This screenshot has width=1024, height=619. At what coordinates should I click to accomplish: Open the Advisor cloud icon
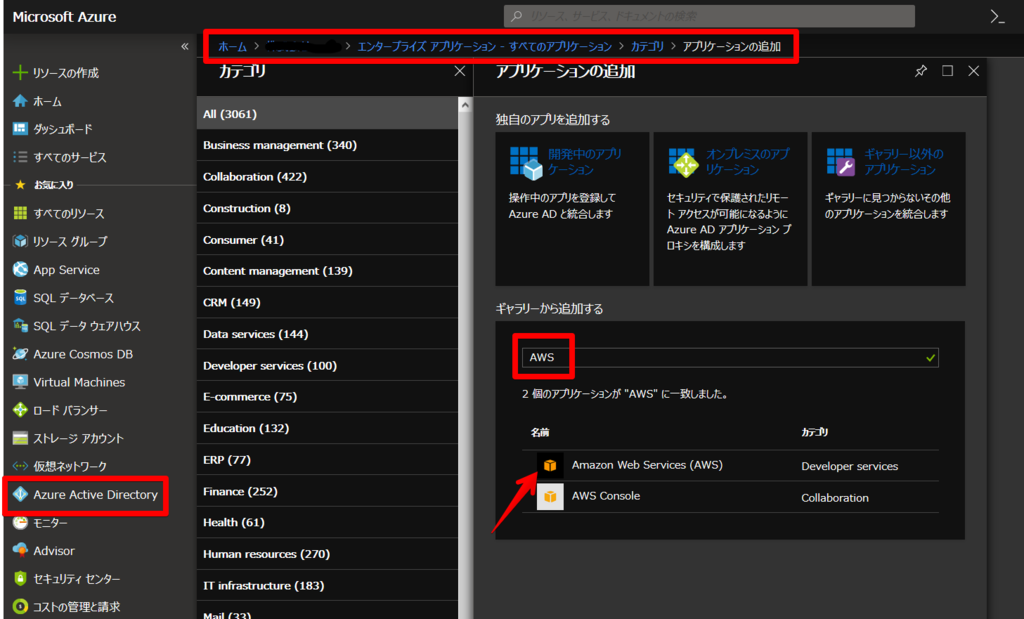coord(20,550)
